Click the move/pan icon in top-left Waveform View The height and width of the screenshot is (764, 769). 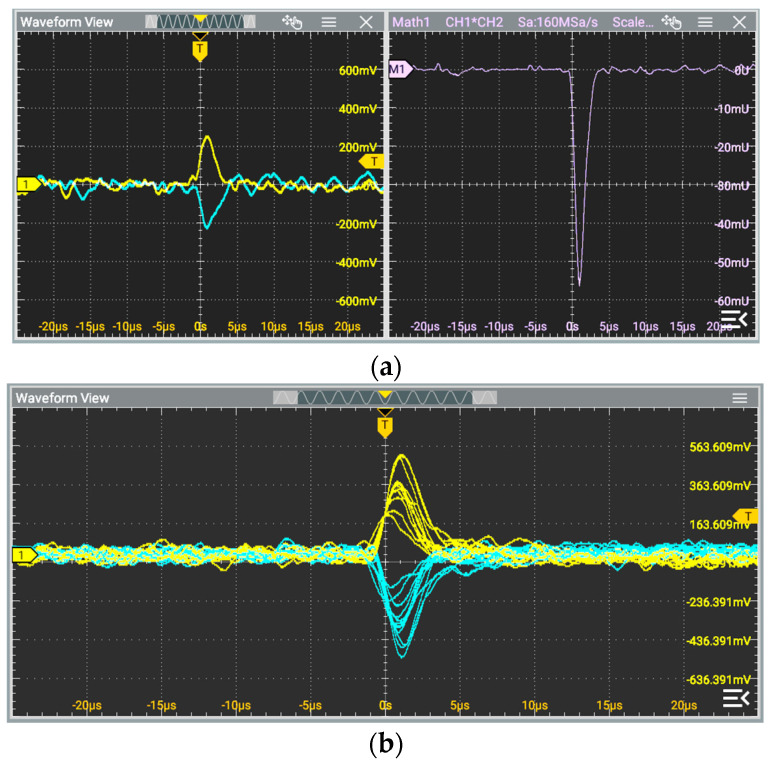coord(292,22)
